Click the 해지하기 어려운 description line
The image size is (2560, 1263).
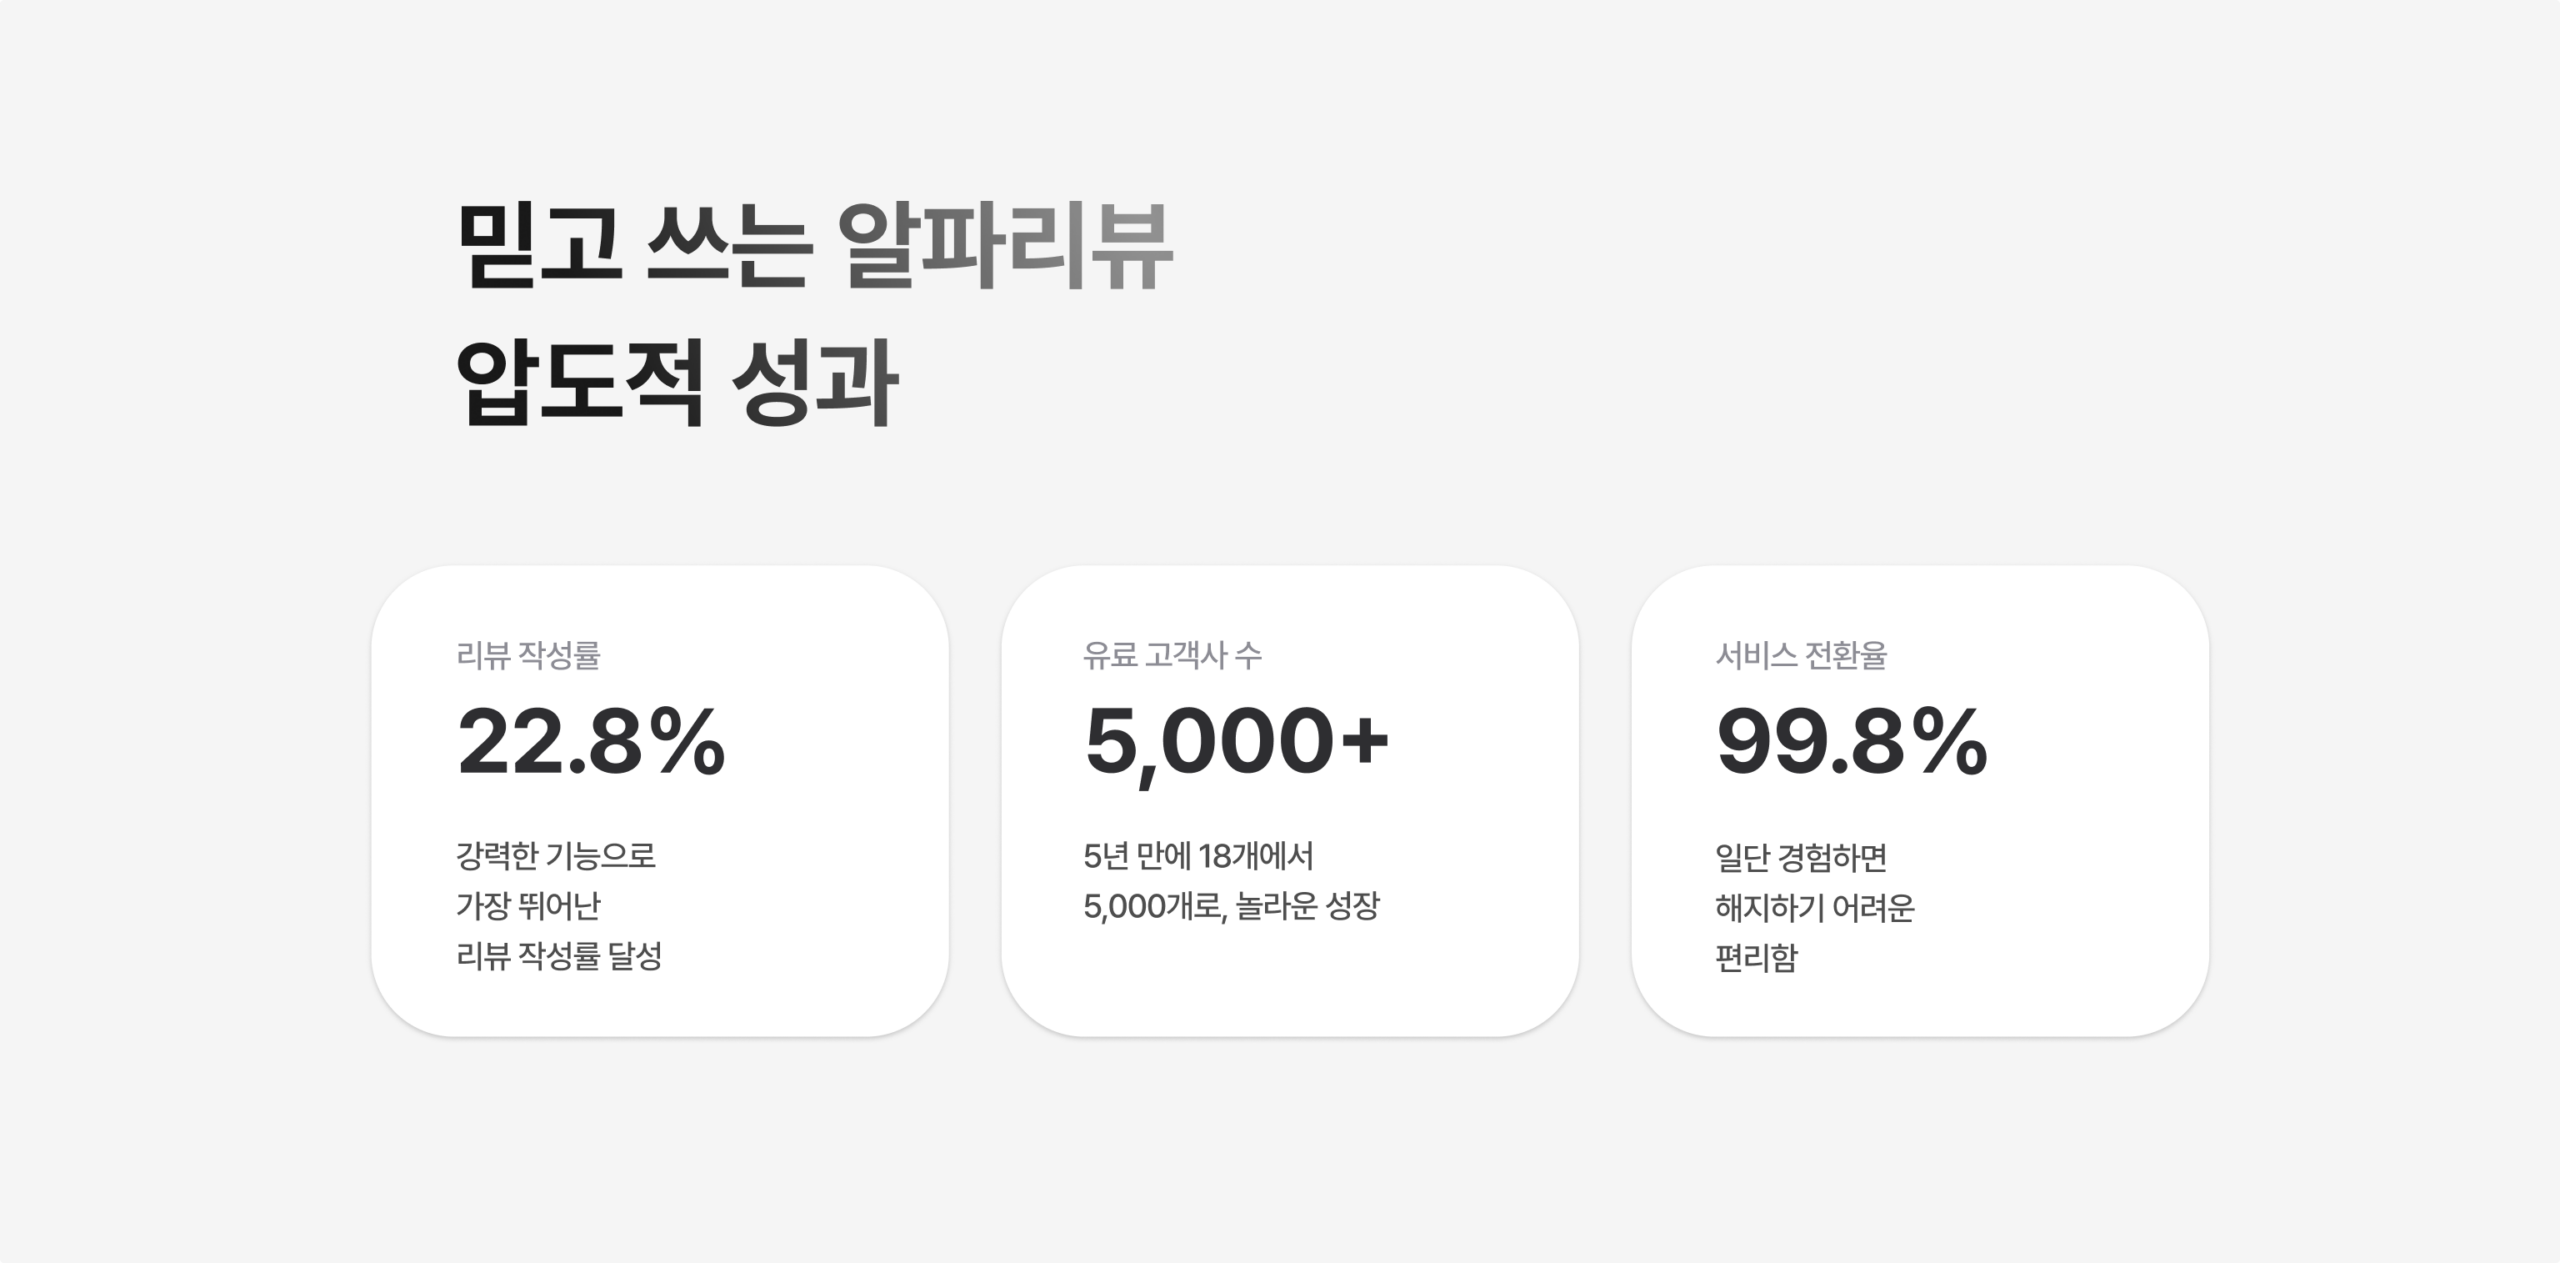click(x=1815, y=908)
